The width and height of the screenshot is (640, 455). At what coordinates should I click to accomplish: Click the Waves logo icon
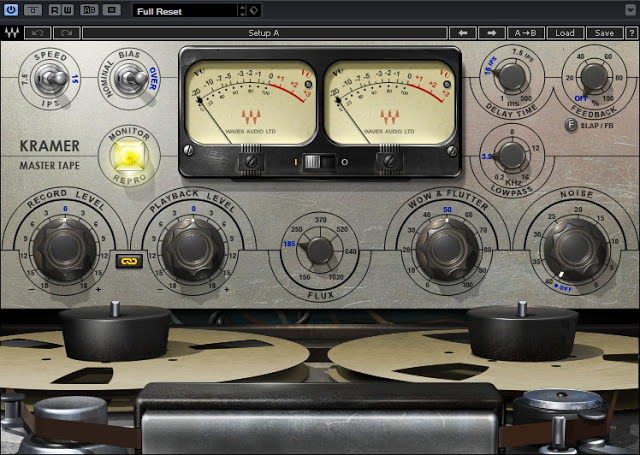coord(11,33)
